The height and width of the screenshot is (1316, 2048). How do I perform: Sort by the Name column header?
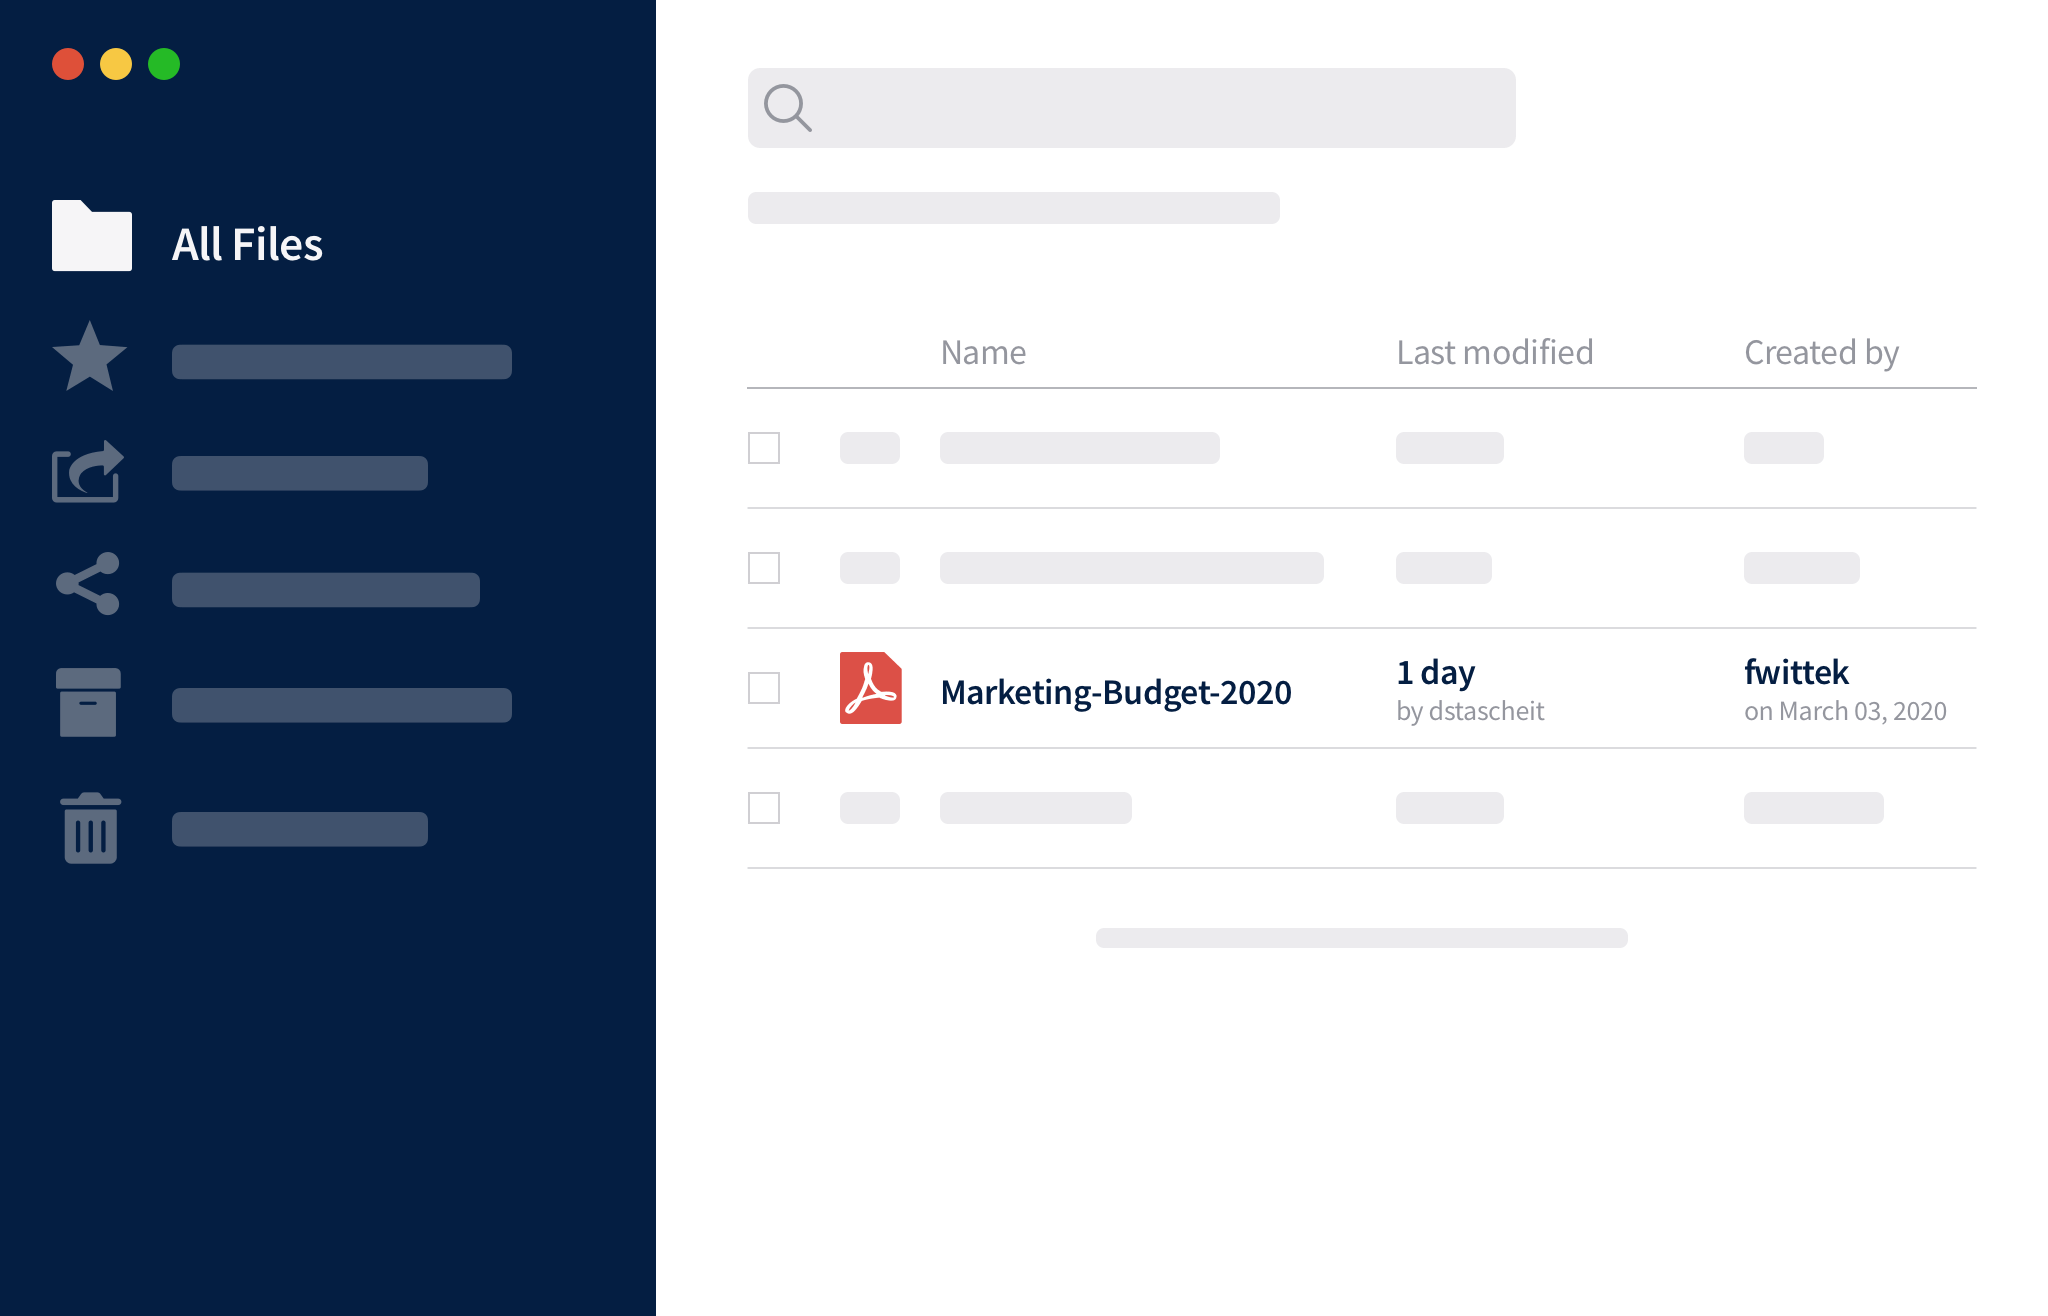(983, 352)
